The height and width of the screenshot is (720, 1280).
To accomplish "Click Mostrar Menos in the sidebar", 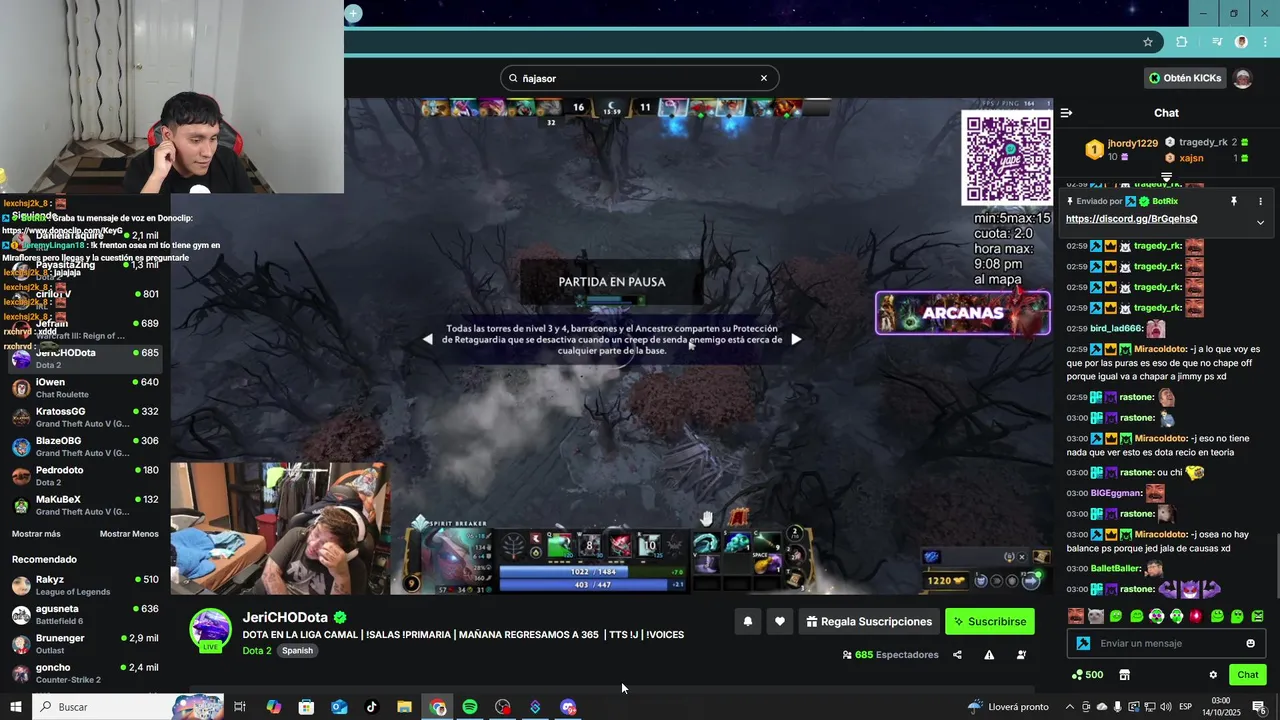I will point(129,534).
